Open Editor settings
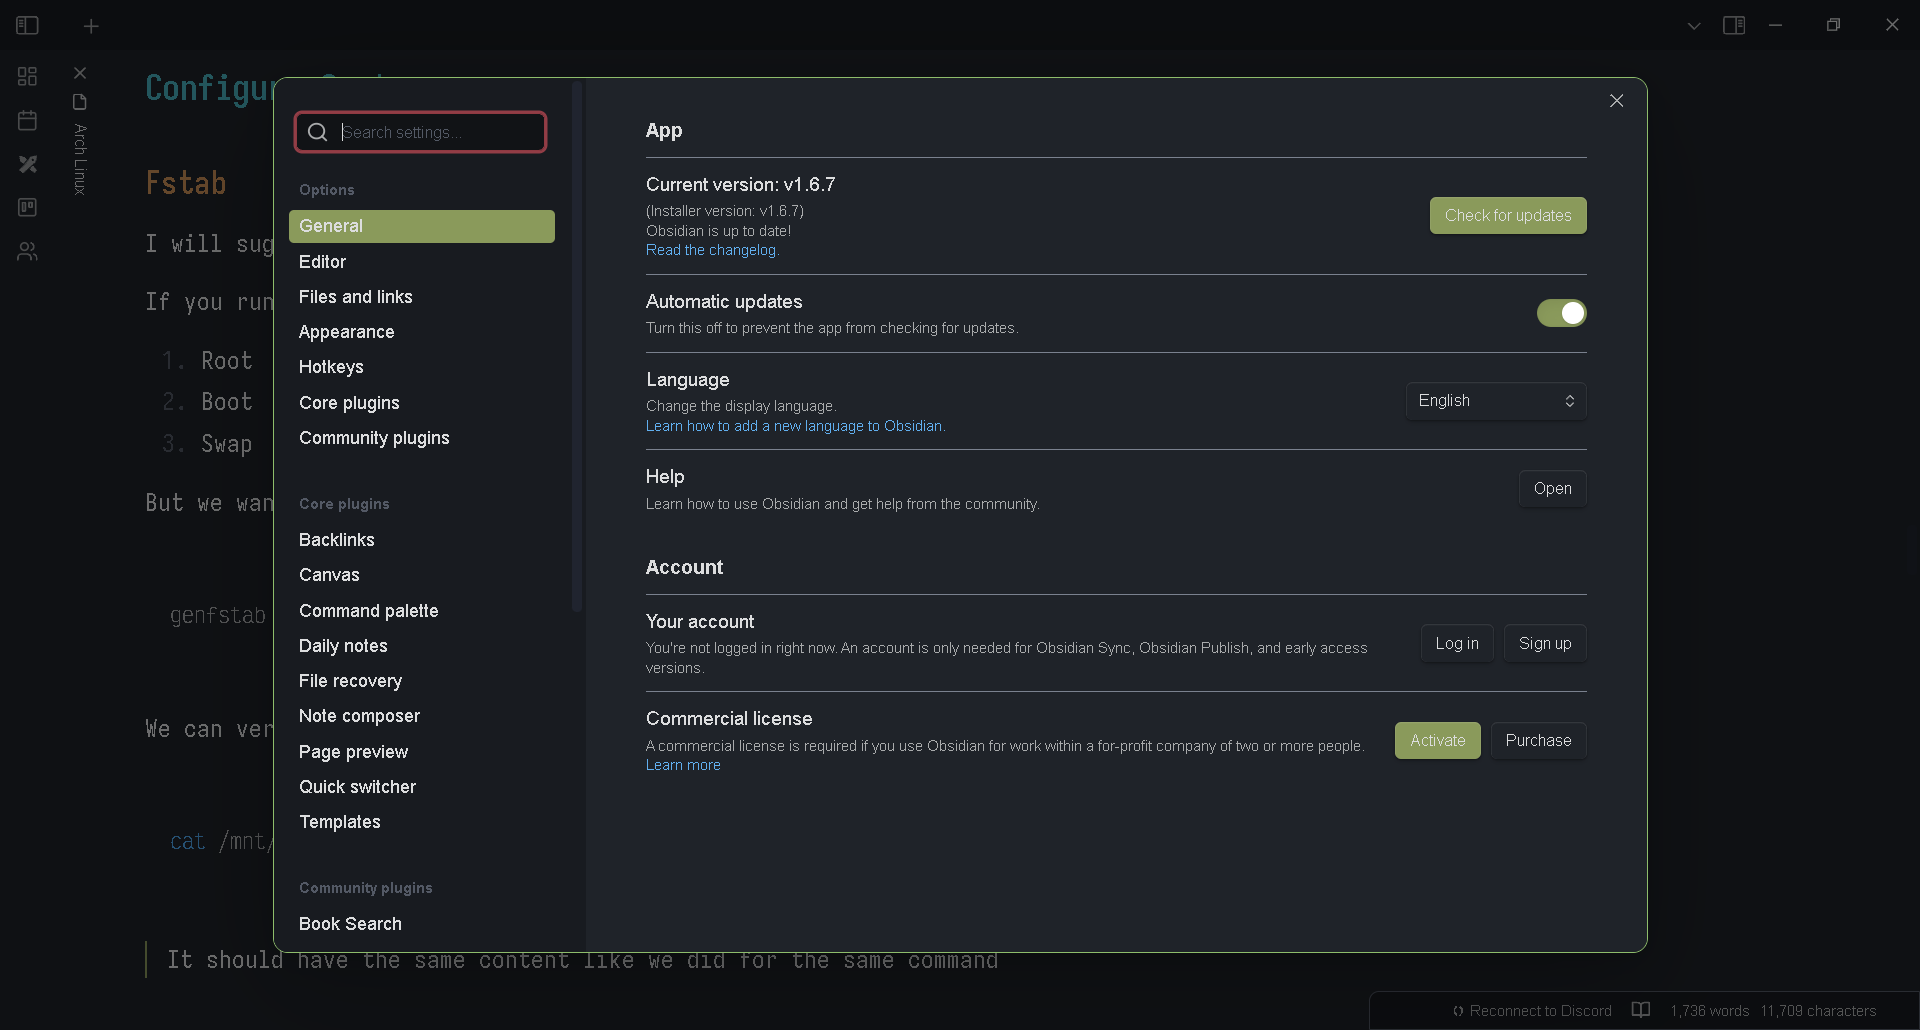 click(x=422, y=262)
